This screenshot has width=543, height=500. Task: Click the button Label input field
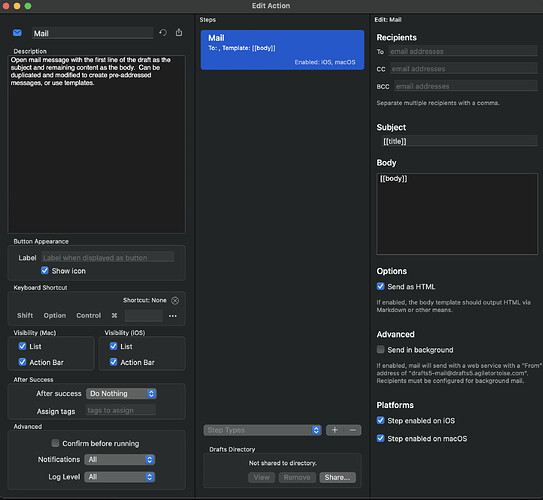tap(108, 258)
